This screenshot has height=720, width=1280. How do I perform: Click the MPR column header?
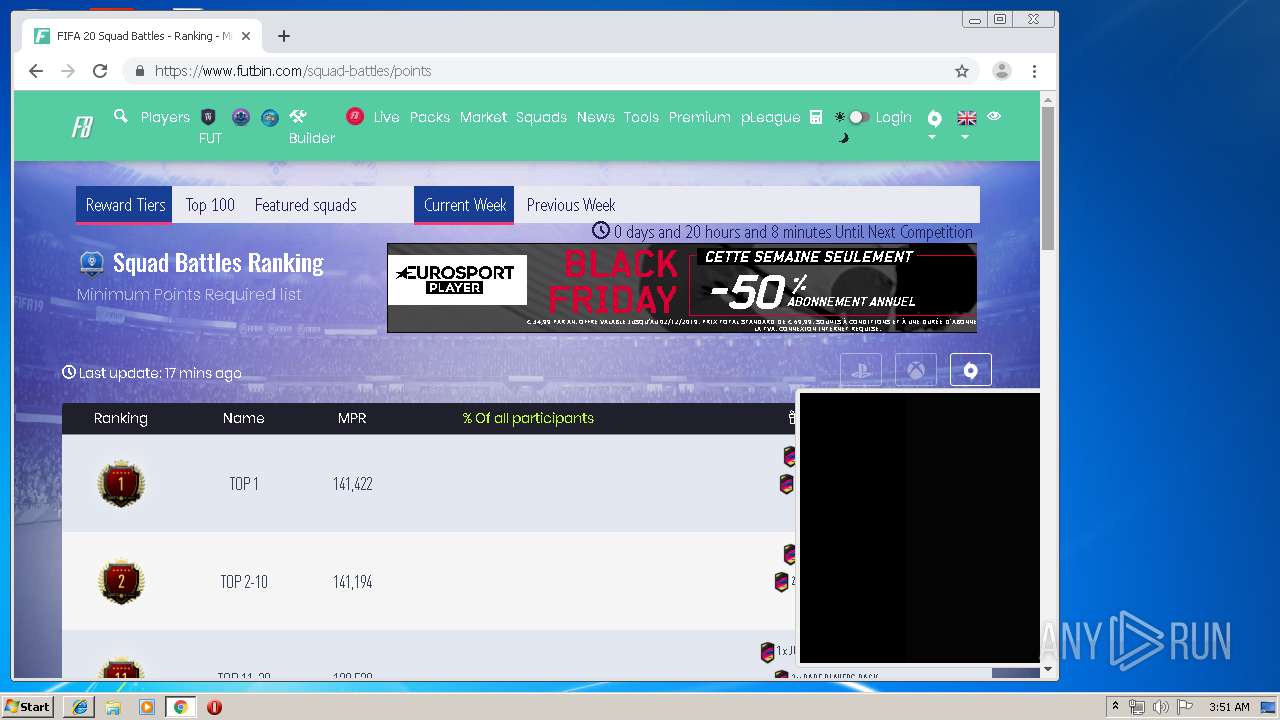(x=352, y=418)
